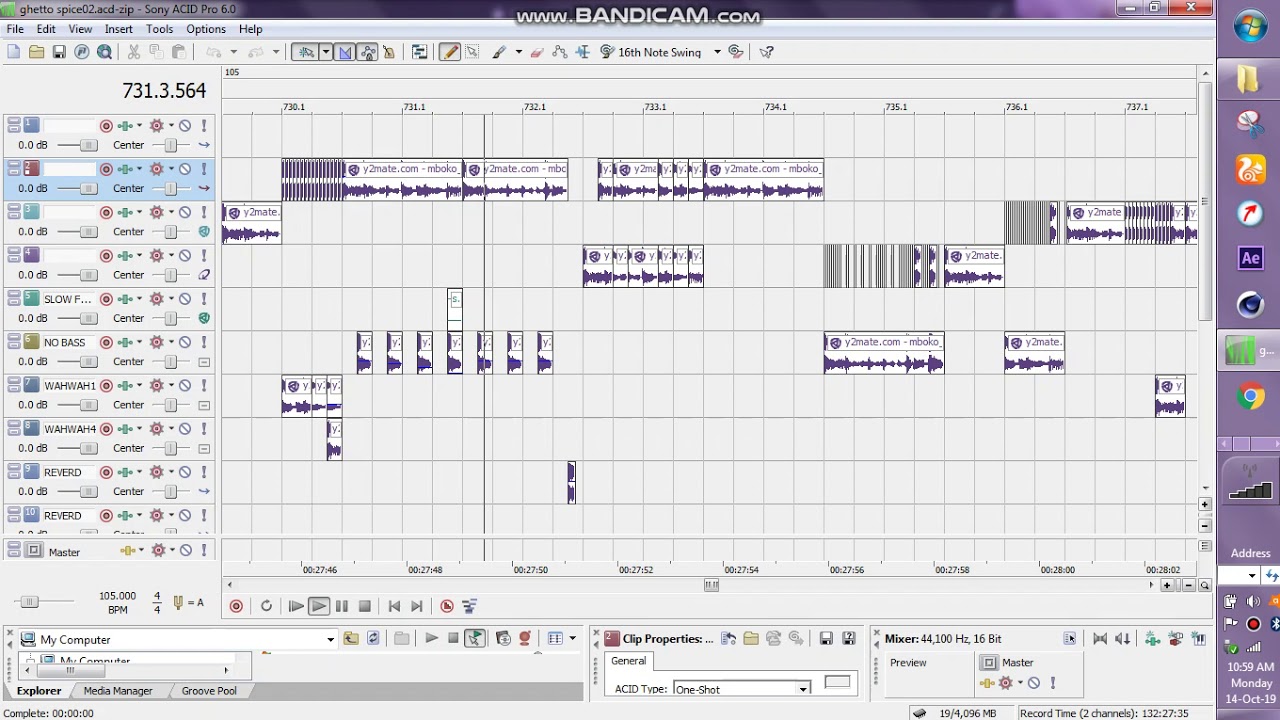Image resolution: width=1280 pixels, height=720 pixels.
Task: Open the Edit menu
Action: [x=46, y=29]
